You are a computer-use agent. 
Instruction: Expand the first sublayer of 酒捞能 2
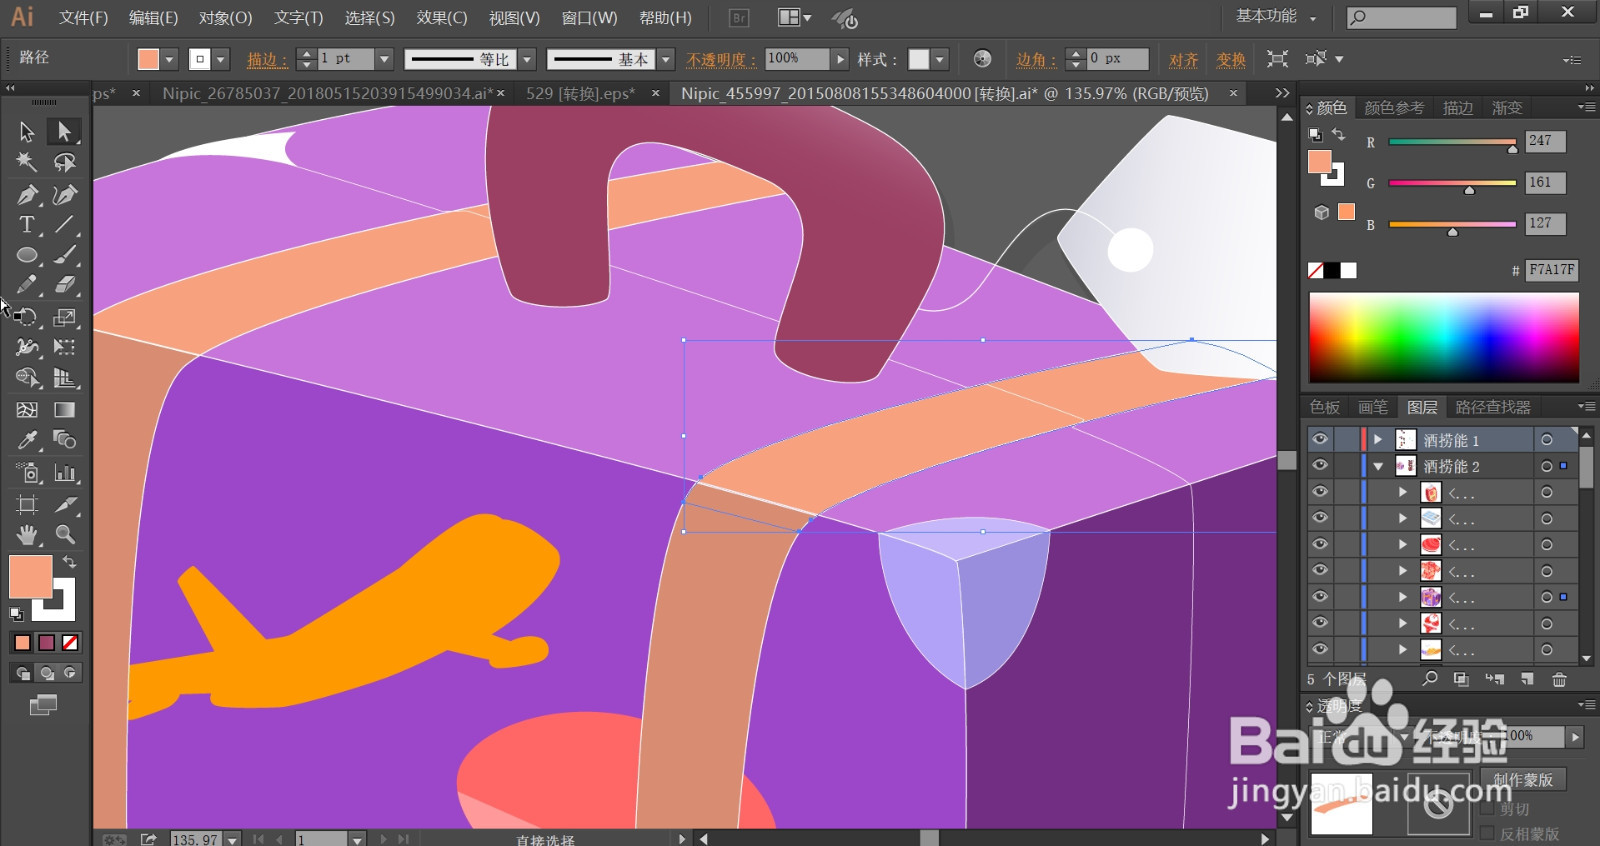click(x=1403, y=492)
